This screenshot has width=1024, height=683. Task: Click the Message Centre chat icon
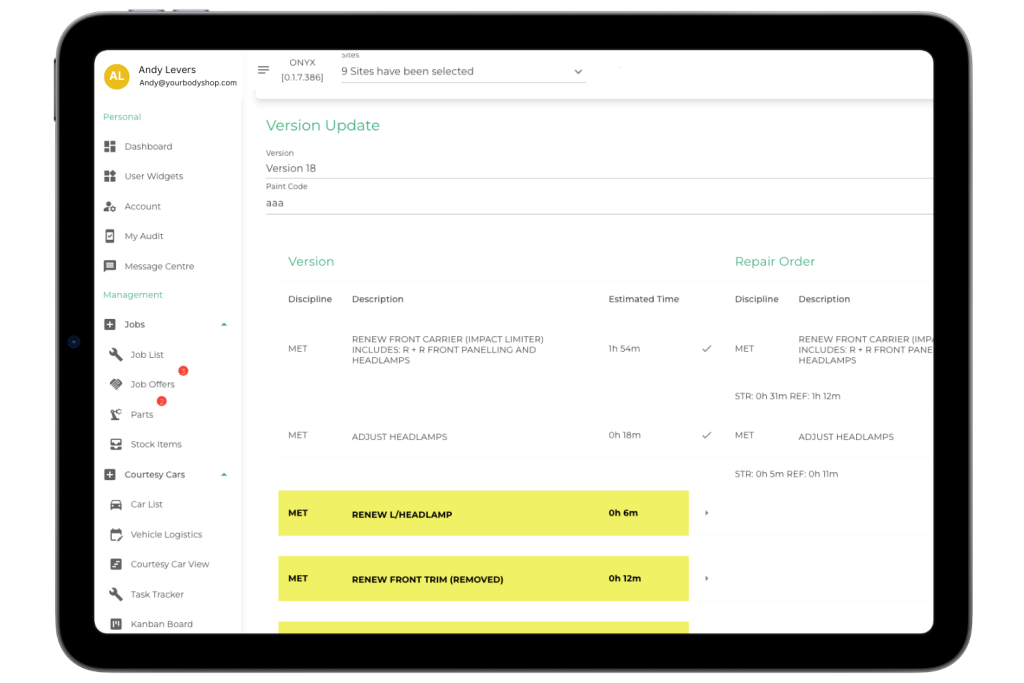[110, 266]
